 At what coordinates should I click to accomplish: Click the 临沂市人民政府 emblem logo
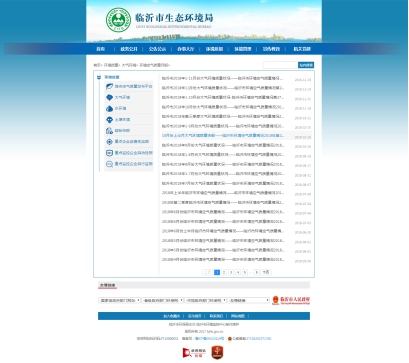pos(291,300)
